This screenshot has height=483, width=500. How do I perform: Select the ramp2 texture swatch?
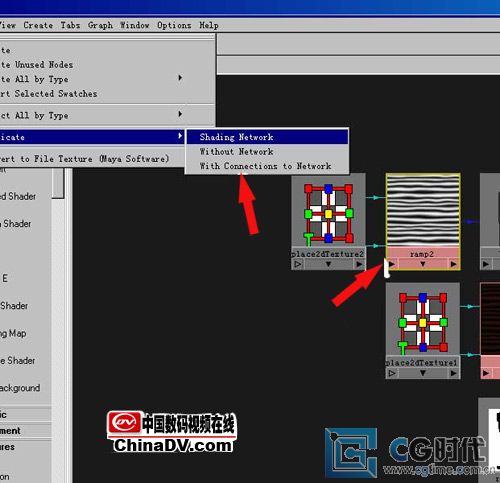tap(423, 211)
